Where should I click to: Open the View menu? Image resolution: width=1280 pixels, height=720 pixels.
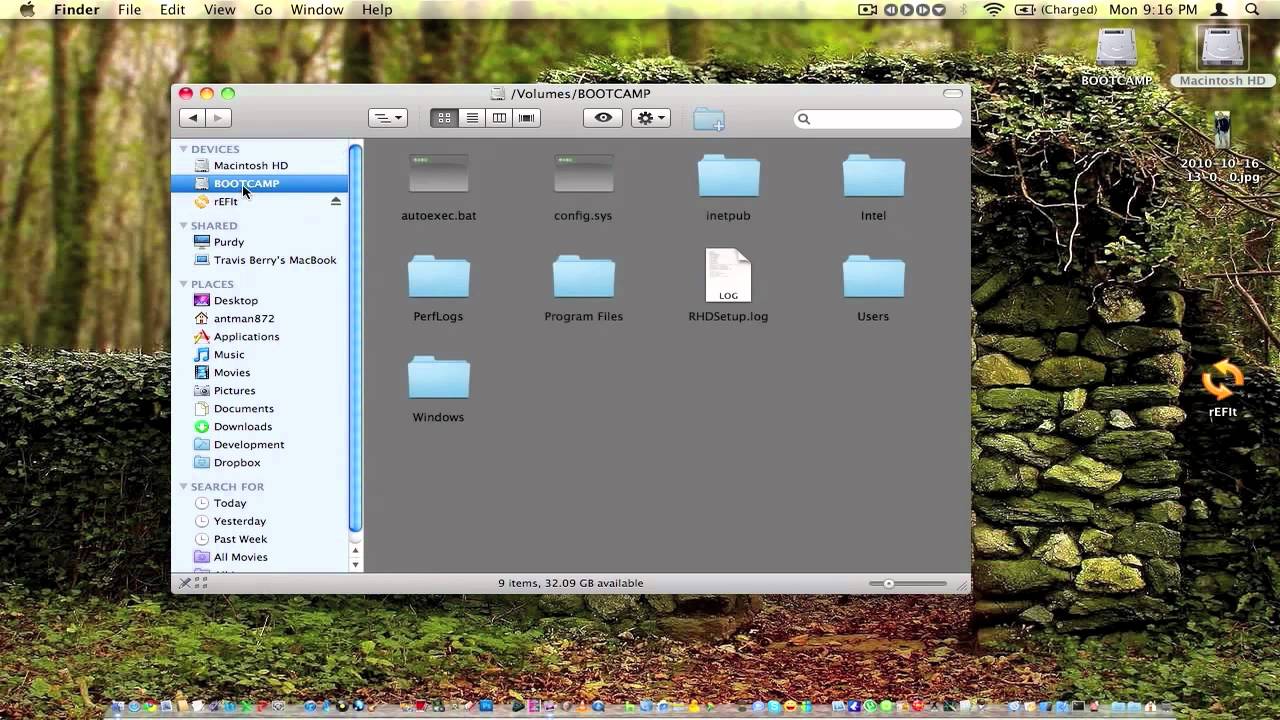(219, 10)
